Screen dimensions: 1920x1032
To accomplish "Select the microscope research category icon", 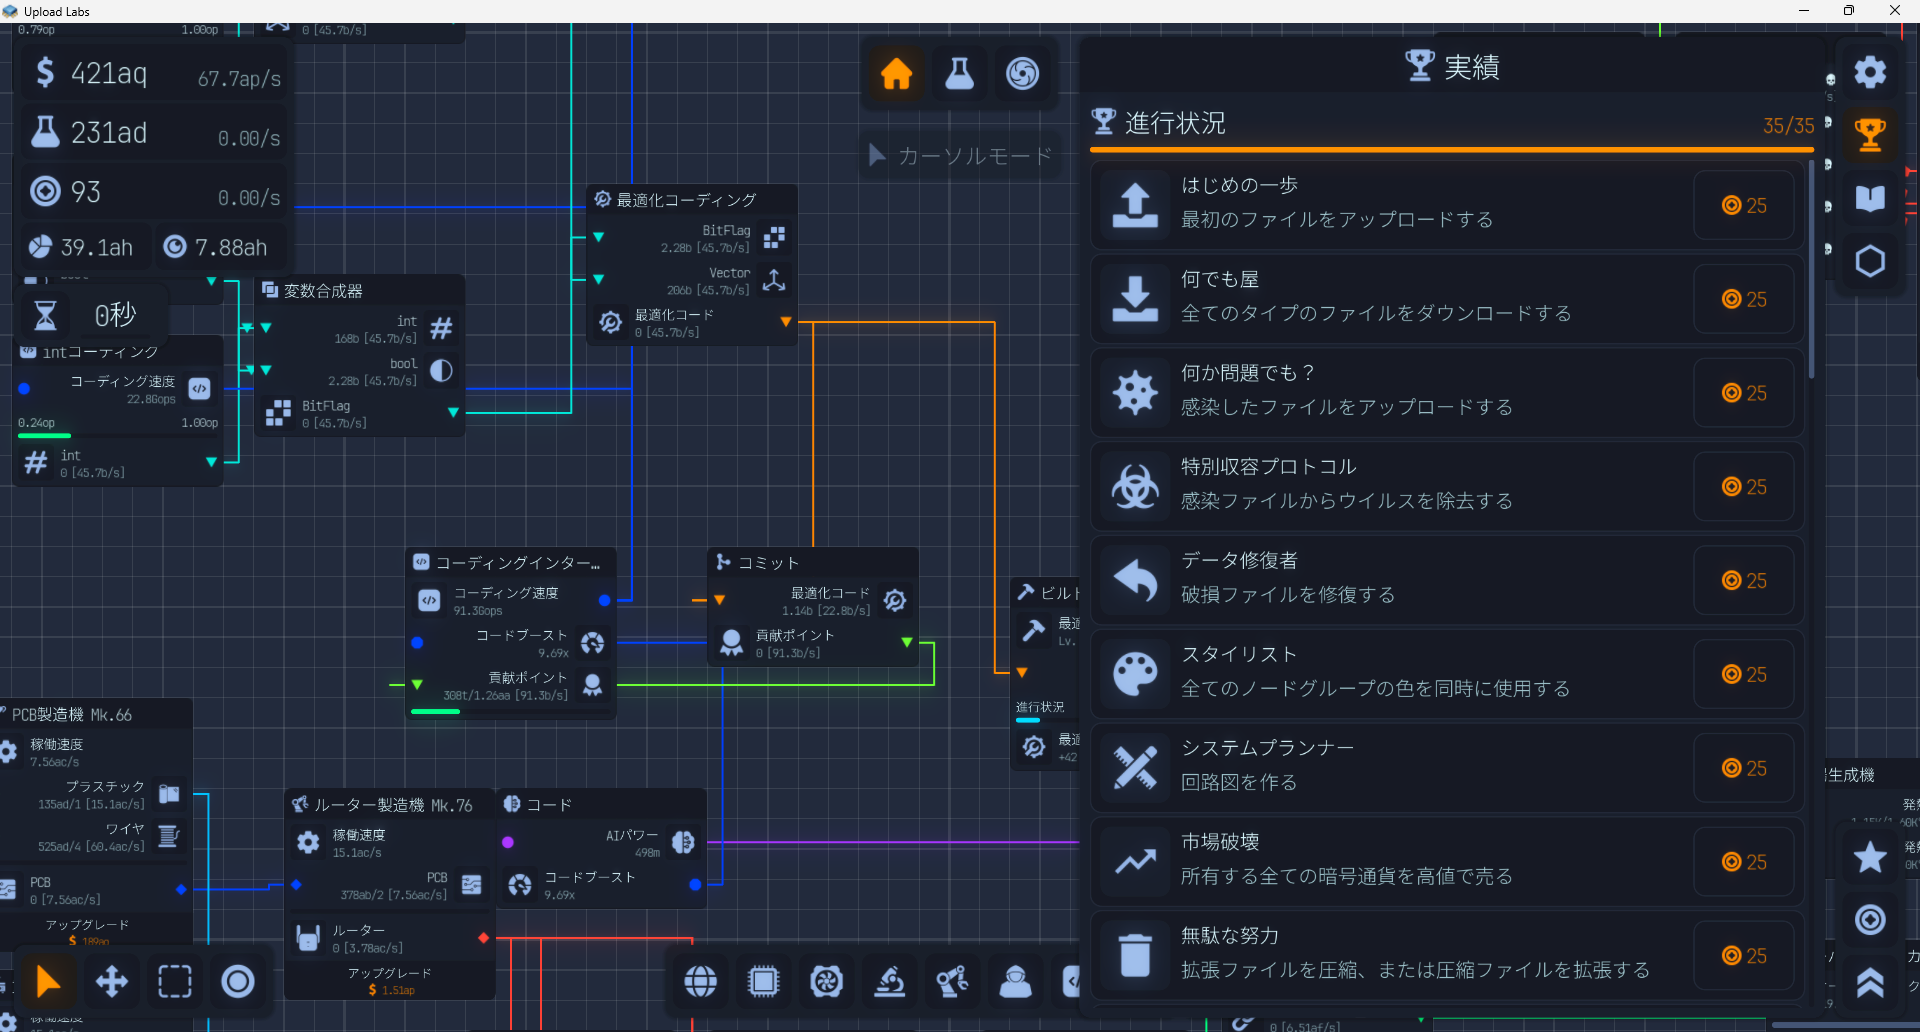I will 889,982.
